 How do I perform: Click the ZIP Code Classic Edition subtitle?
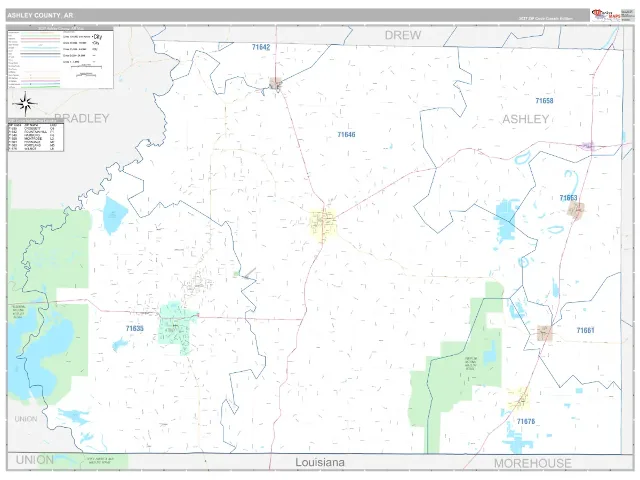pos(545,19)
